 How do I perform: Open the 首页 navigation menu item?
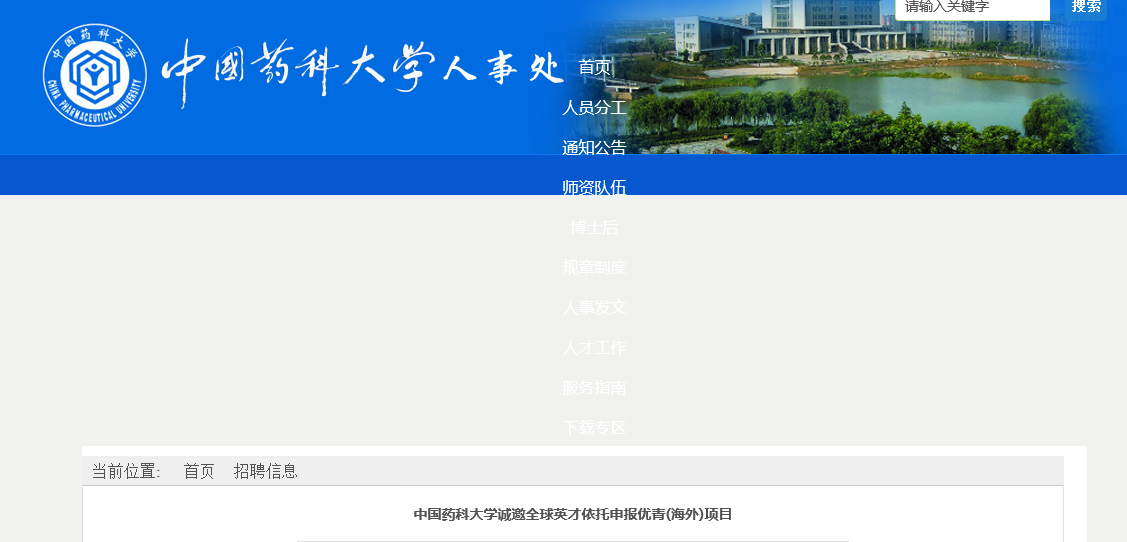click(x=594, y=68)
